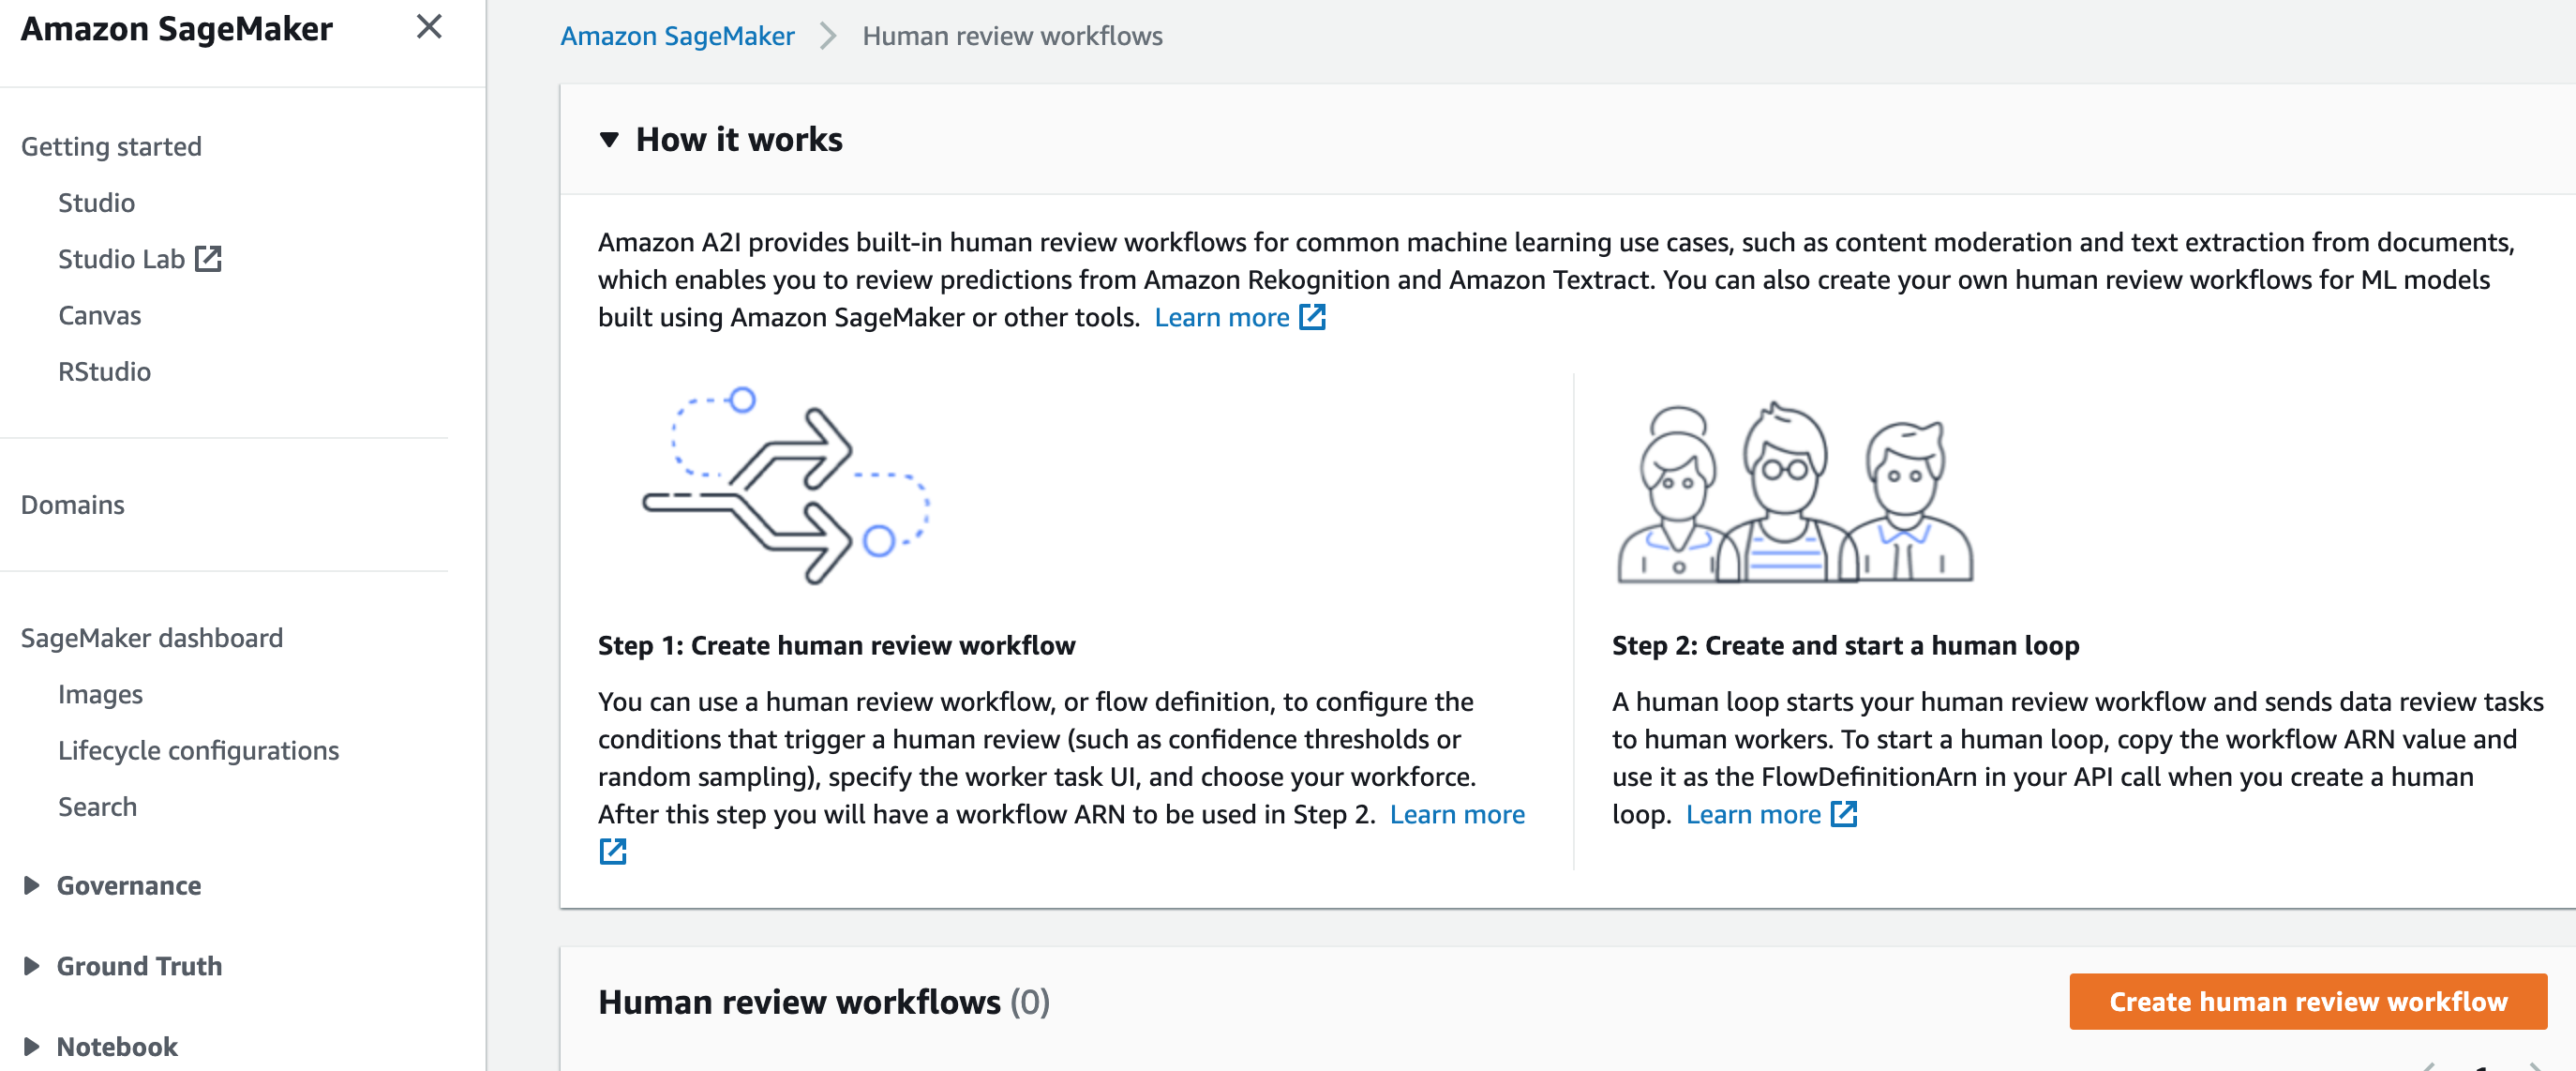Open the Amazon SageMaker breadcrumb link
This screenshot has height=1071, width=2576.
(677, 37)
